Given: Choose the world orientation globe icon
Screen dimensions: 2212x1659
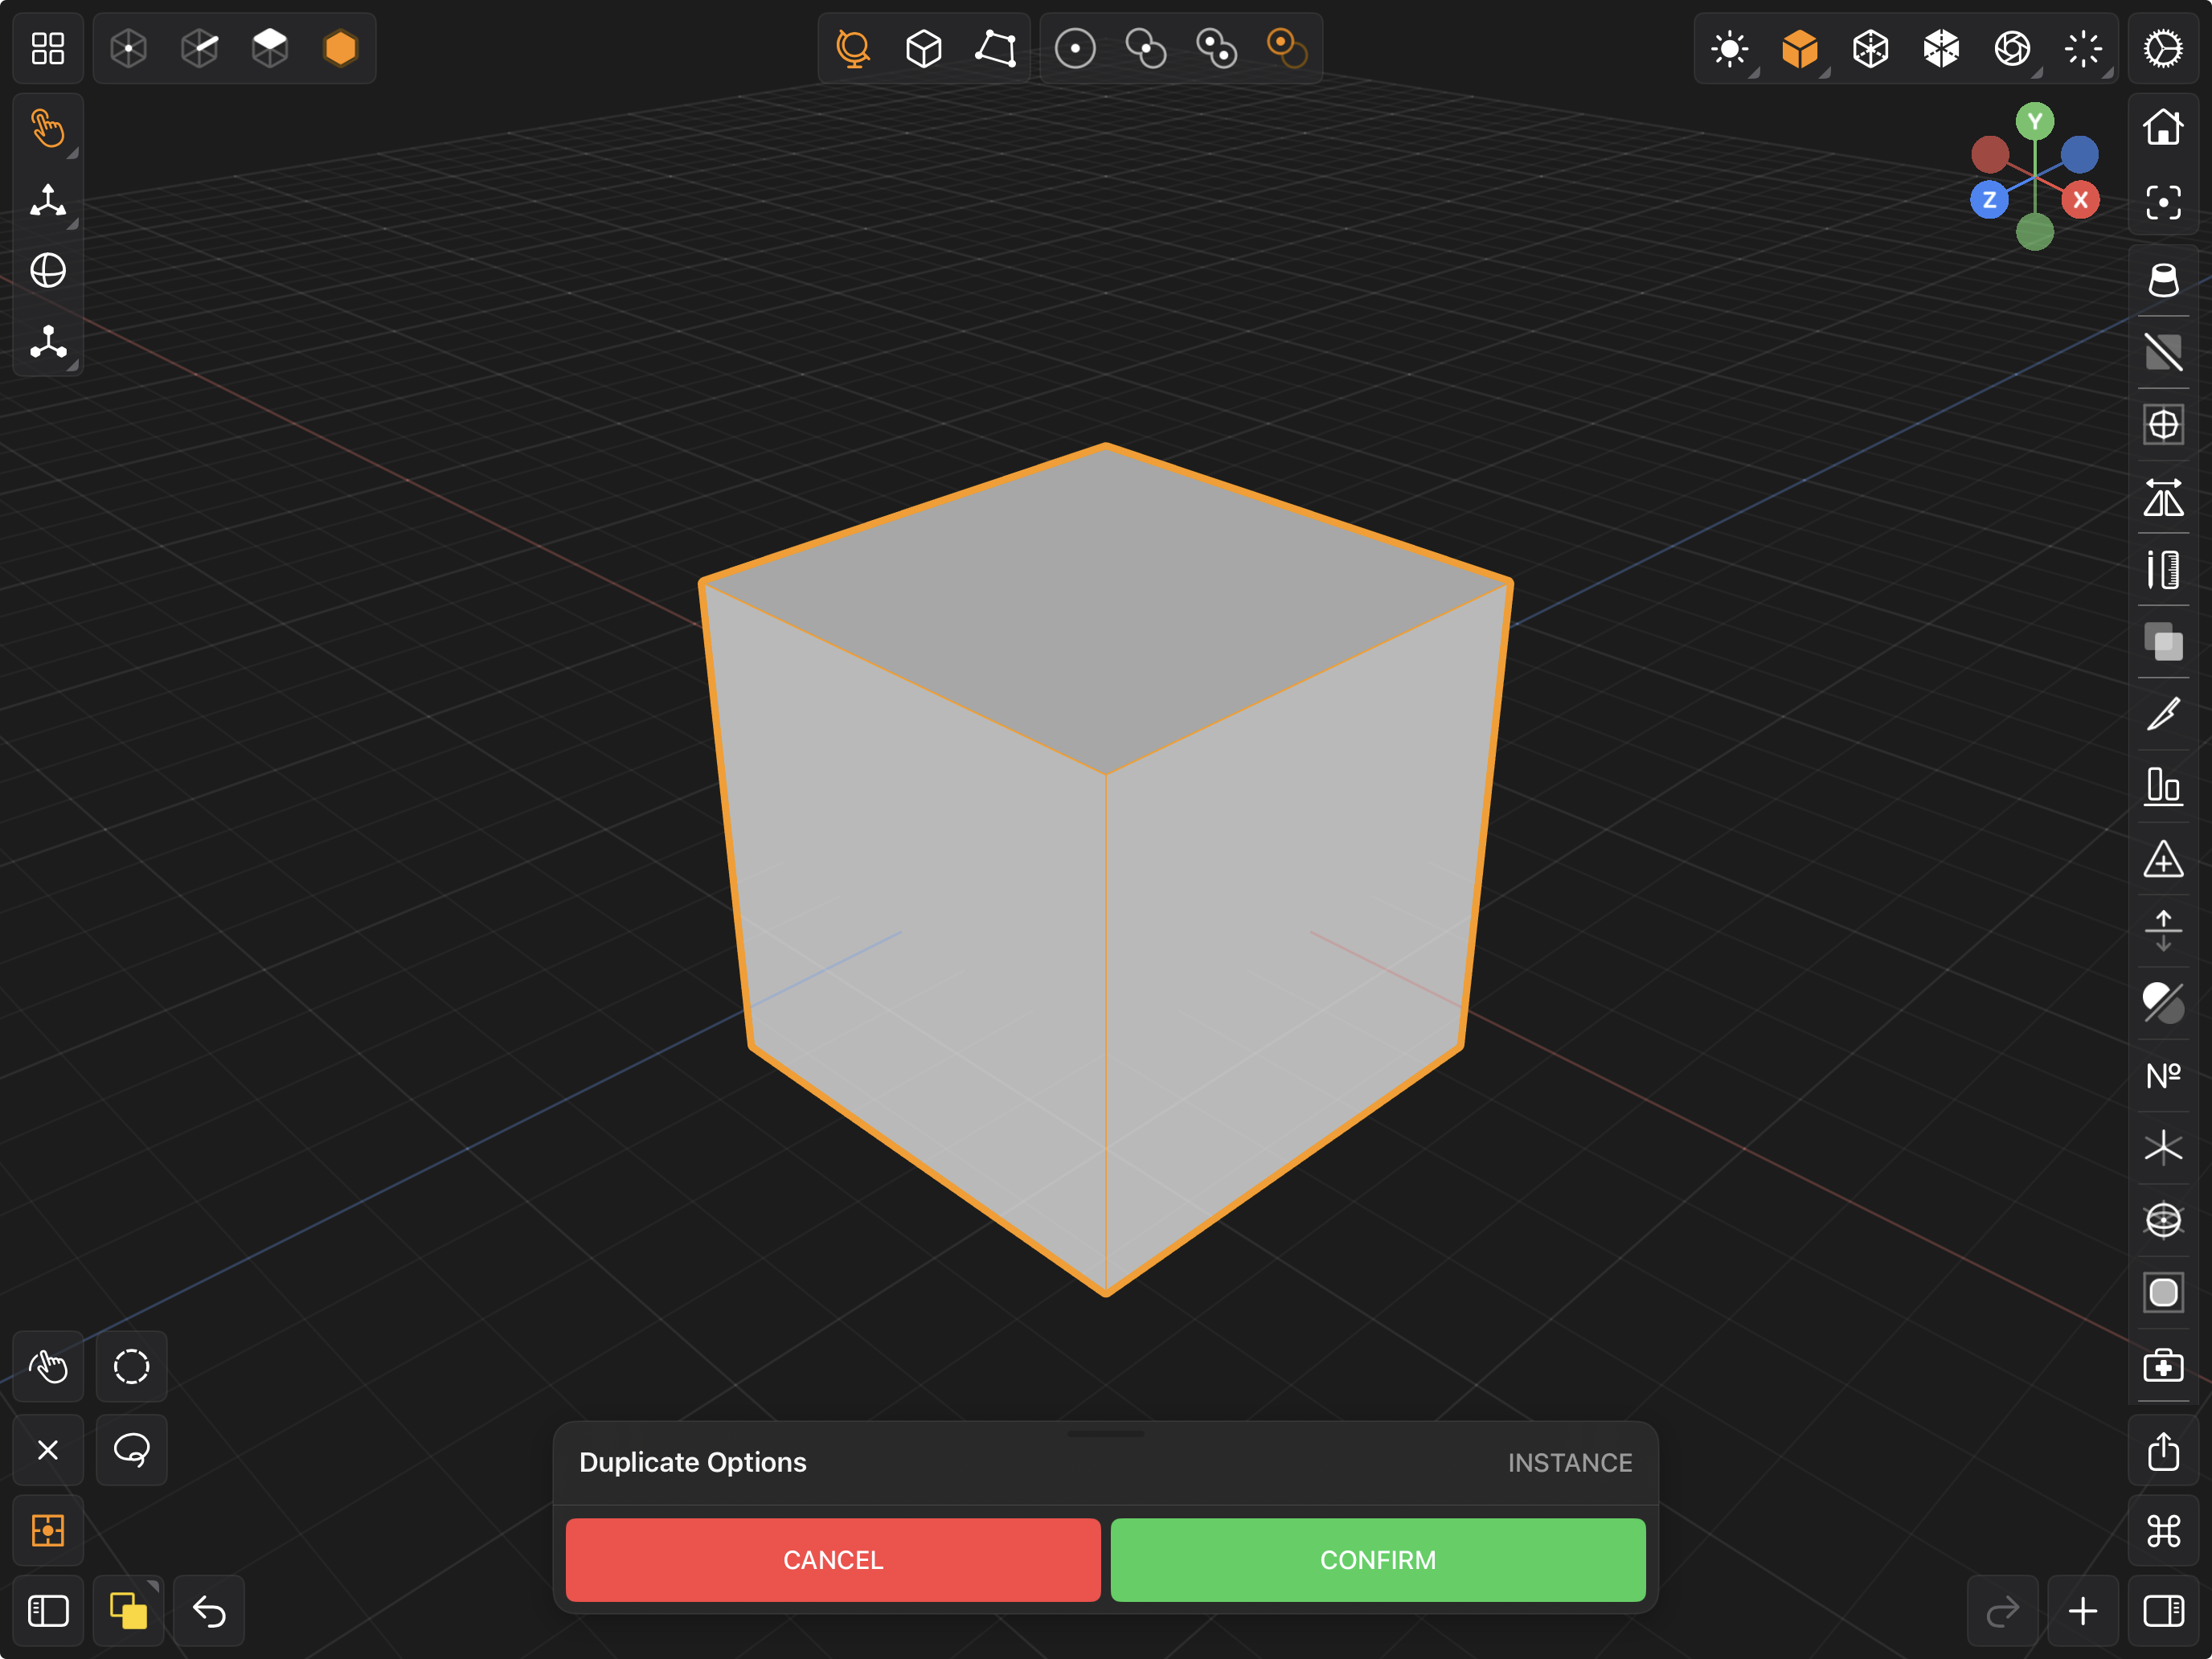Looking at the screenshot, I should [x=853, y=48].
